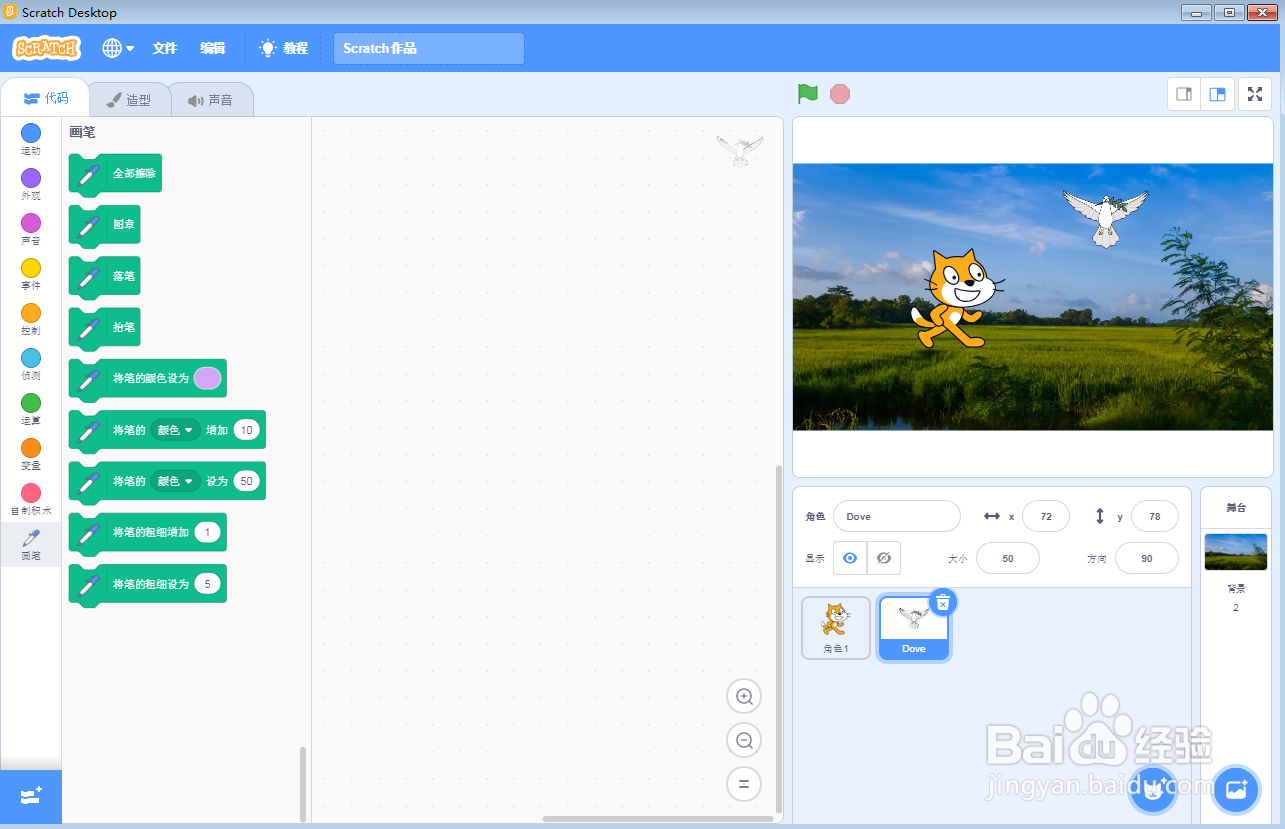Select the 外观 block category
Image resolution: width=1285 pixels, height=829 pixels.
click(x=31, y=185)
